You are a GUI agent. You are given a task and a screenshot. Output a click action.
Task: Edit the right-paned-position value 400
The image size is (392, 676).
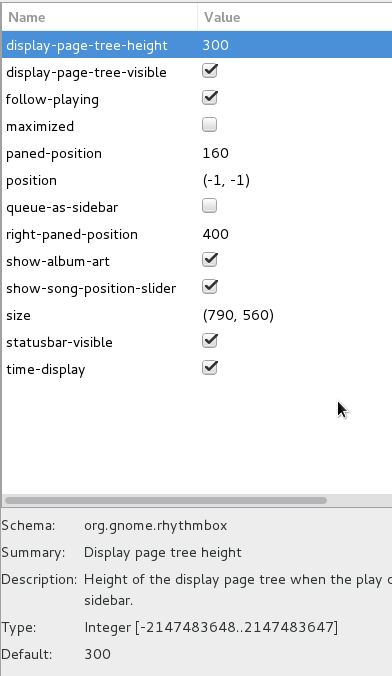(216, 234)
